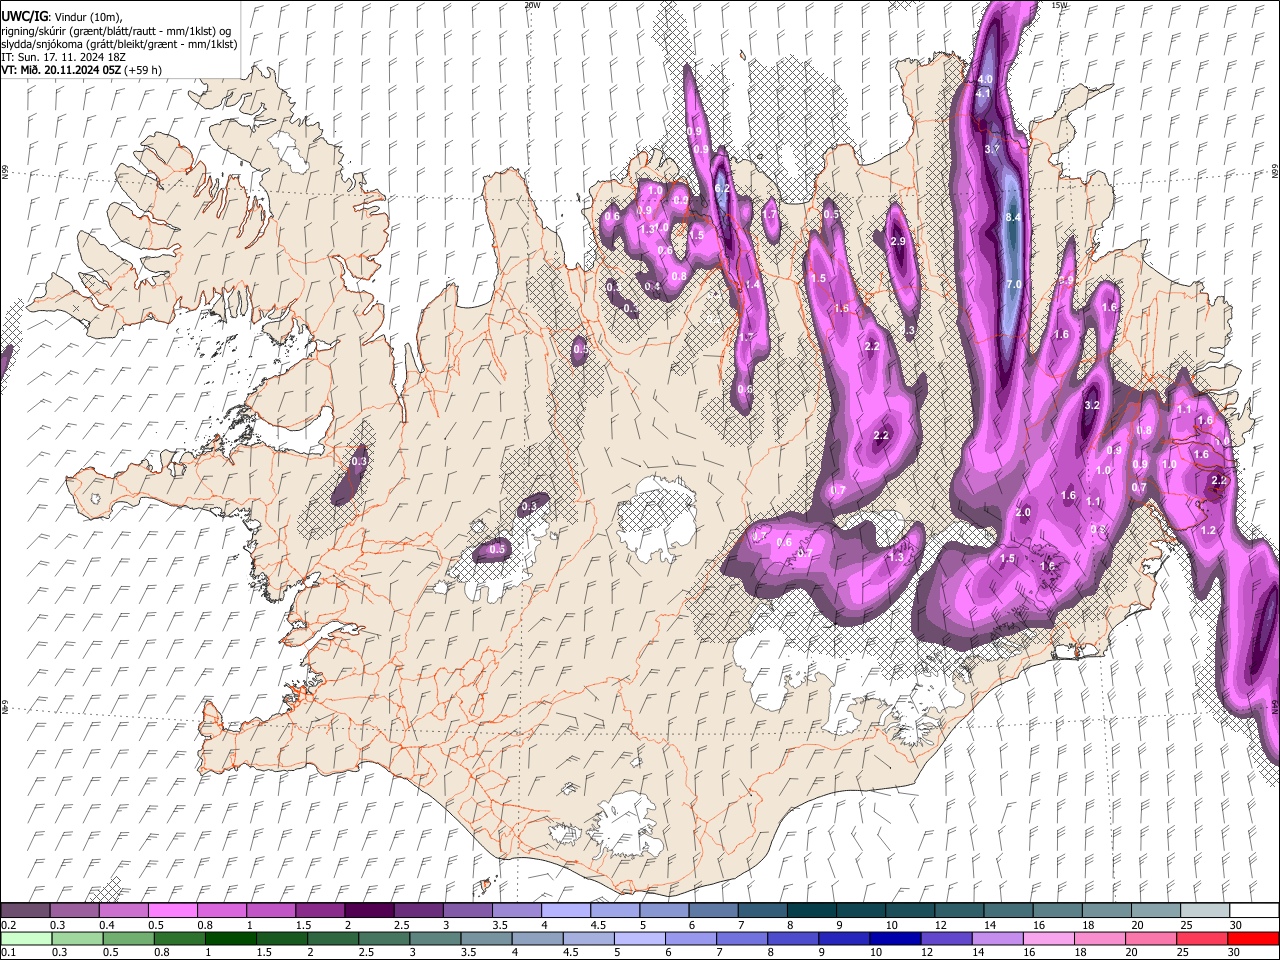
Task: Click the 4.0 value near the top edge
Action: click(985, 79)
